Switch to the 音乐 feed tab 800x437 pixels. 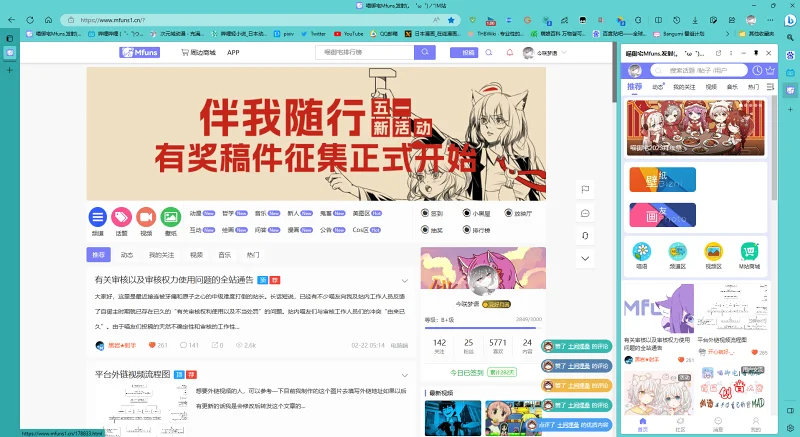tap(224, 255)
